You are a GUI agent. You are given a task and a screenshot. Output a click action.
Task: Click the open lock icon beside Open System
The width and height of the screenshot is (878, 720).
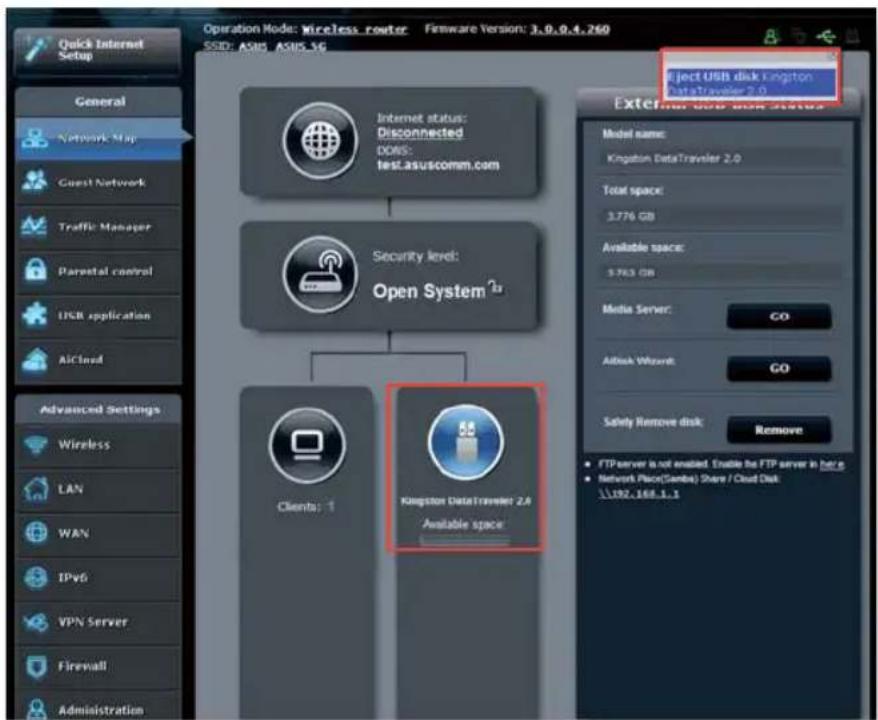496,287
